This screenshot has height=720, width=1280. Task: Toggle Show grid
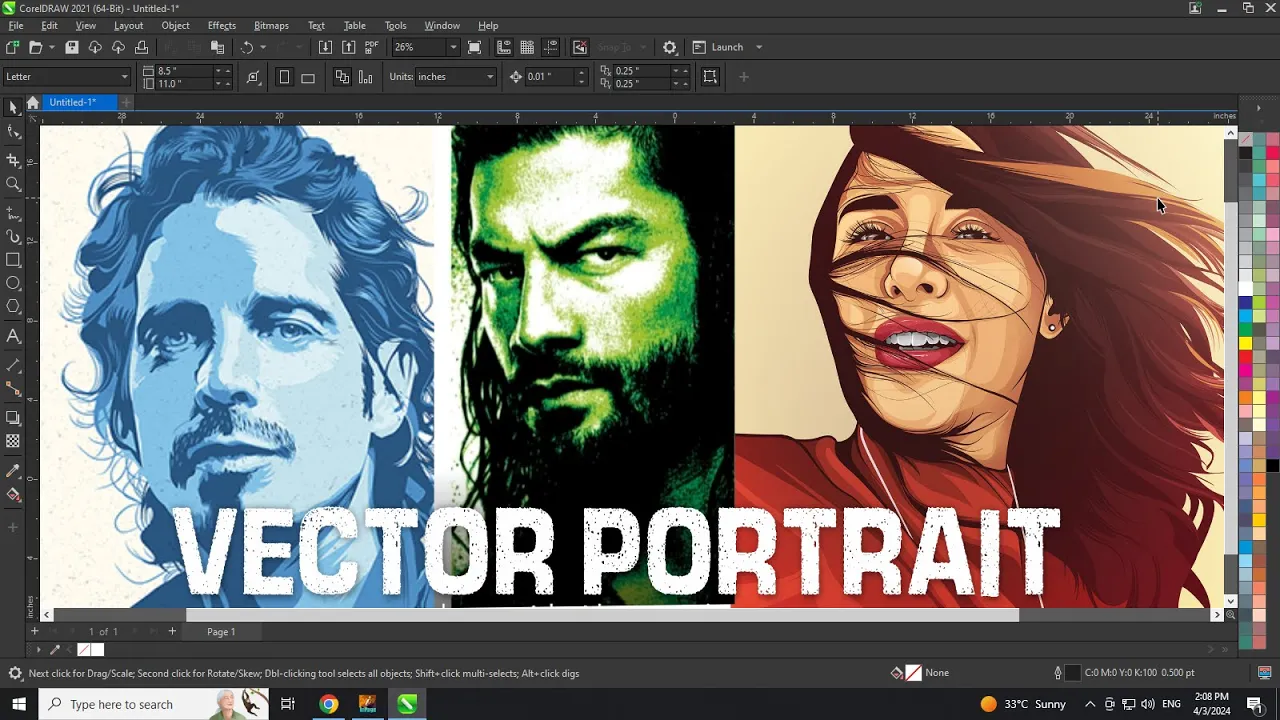(x=527, y=47)
